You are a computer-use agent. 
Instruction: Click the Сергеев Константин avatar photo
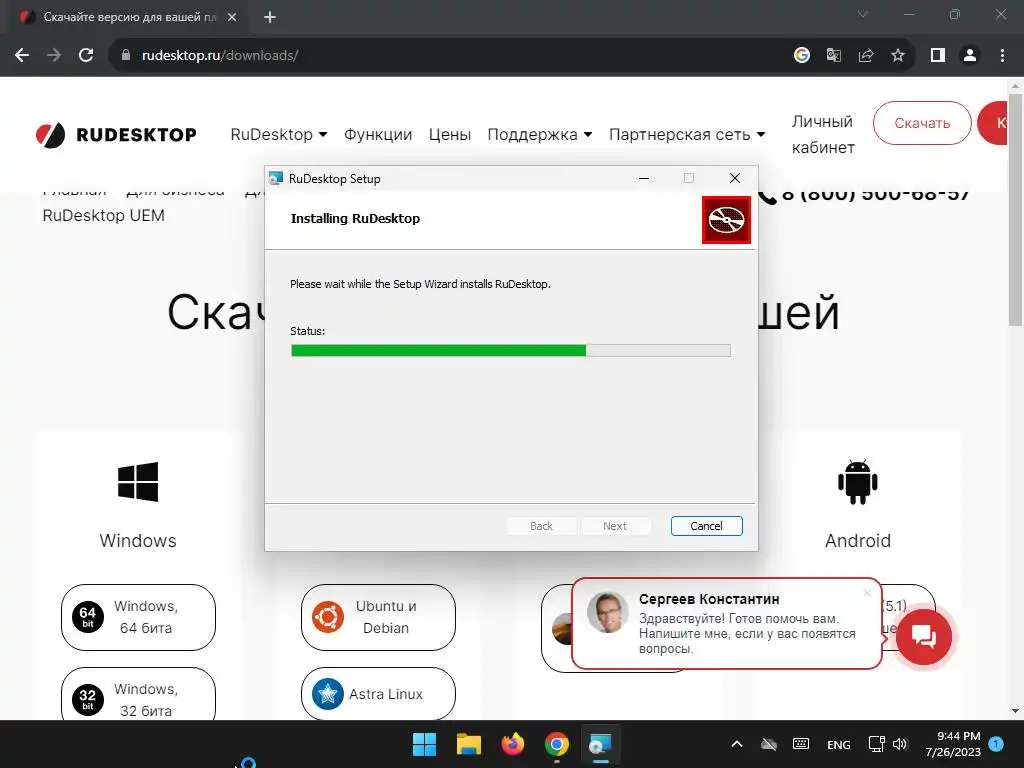[607, 613]
